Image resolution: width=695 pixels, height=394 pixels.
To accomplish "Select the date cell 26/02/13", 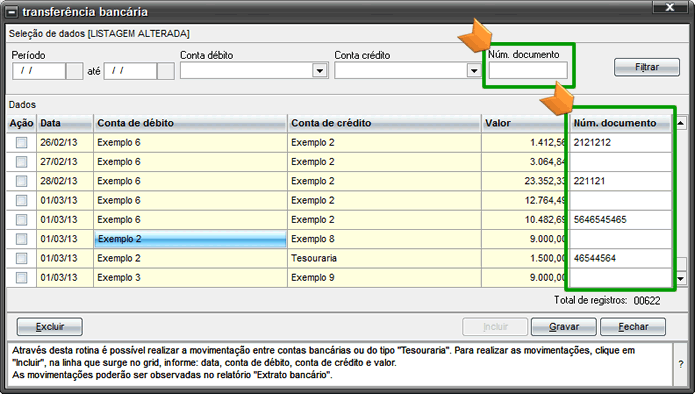I will tap(65, 143).
